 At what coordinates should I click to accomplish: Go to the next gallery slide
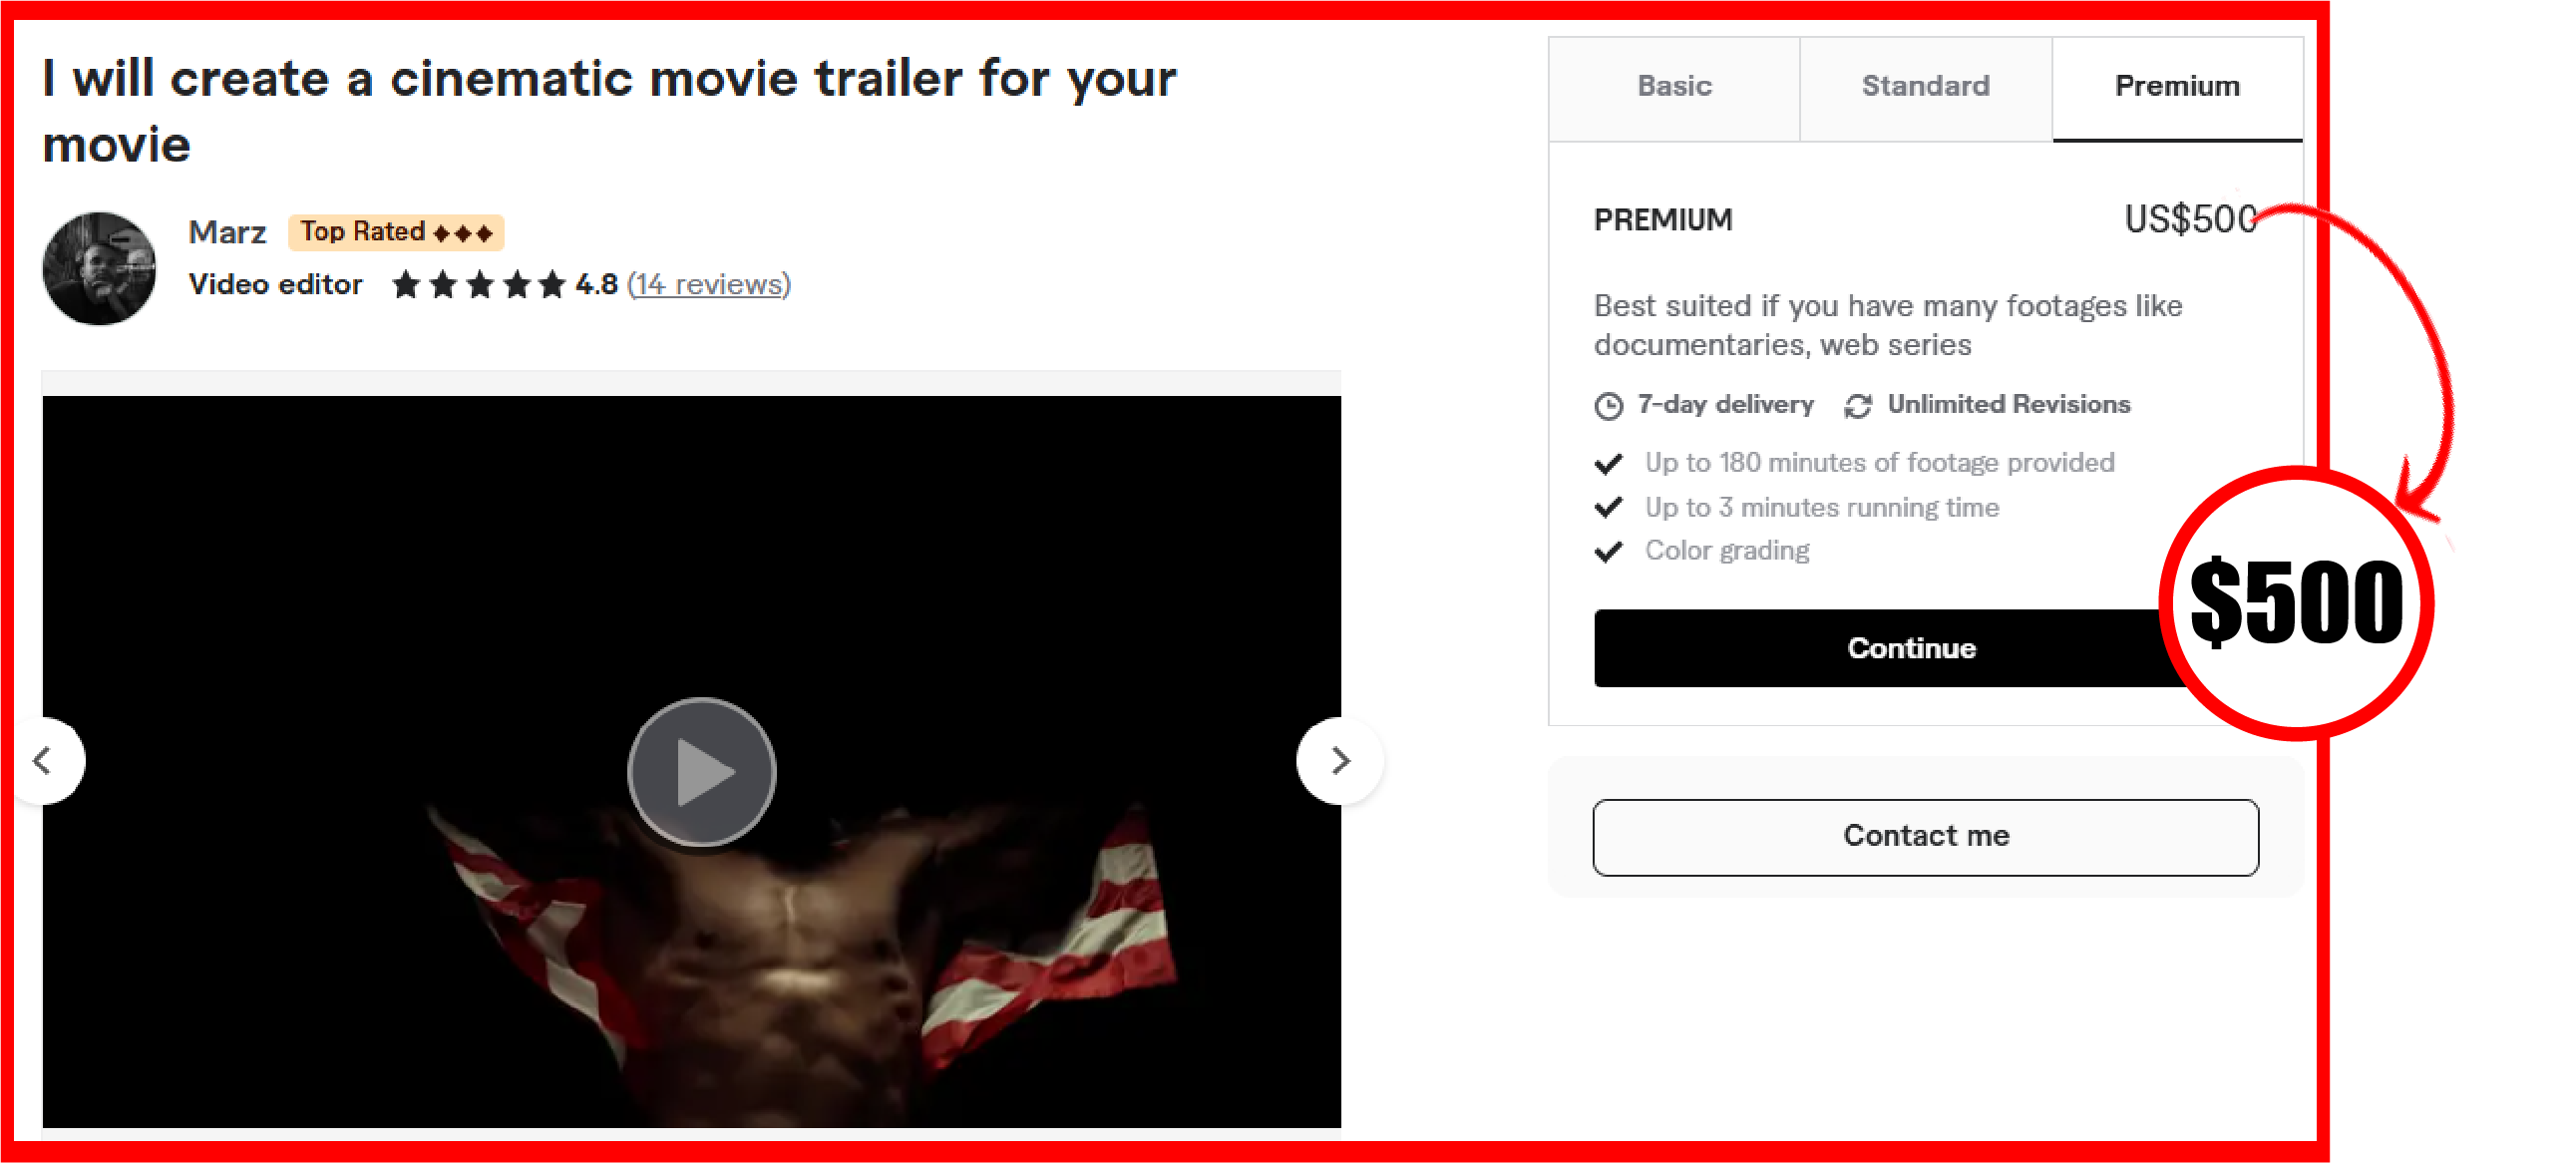[x=1340, y=761]
